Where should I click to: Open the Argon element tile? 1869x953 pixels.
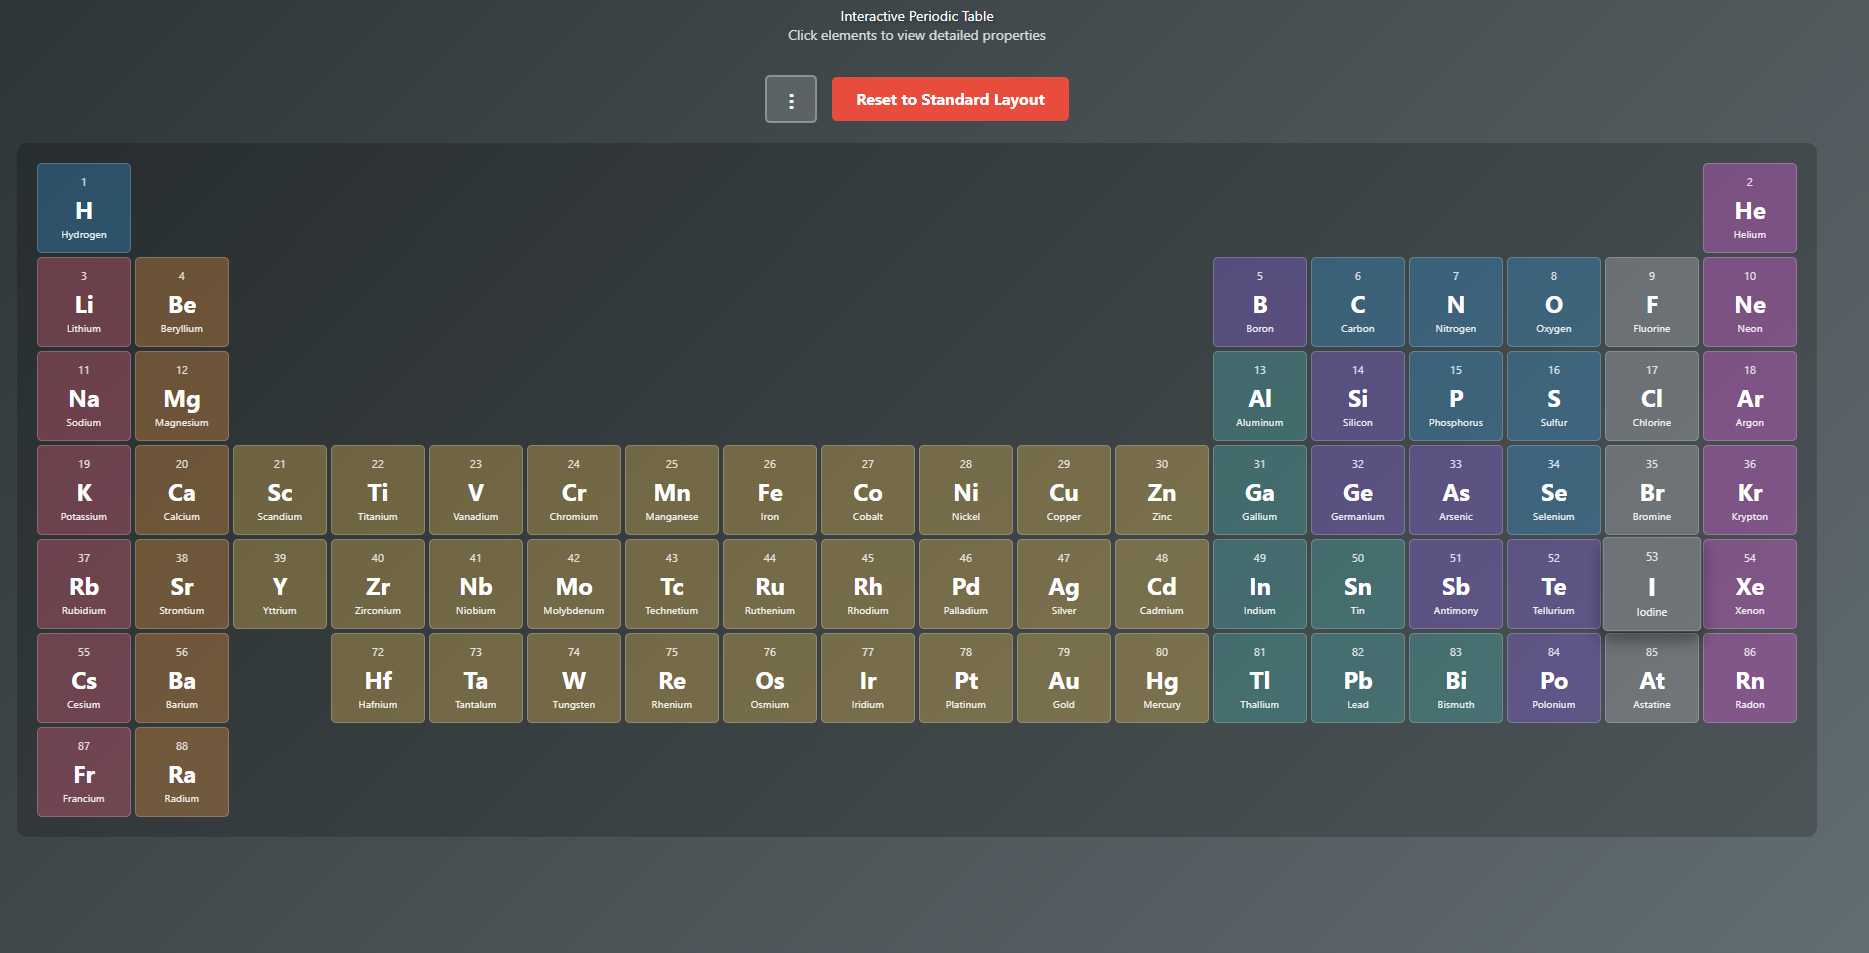pyautogui.click(x=1750, y=396)
